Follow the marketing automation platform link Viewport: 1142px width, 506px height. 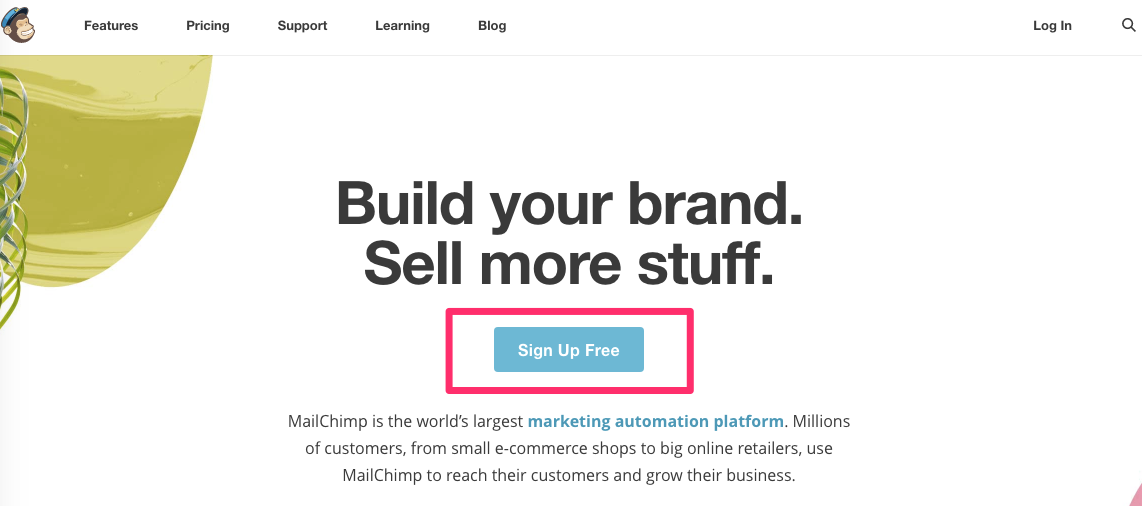tap(655, 421)
